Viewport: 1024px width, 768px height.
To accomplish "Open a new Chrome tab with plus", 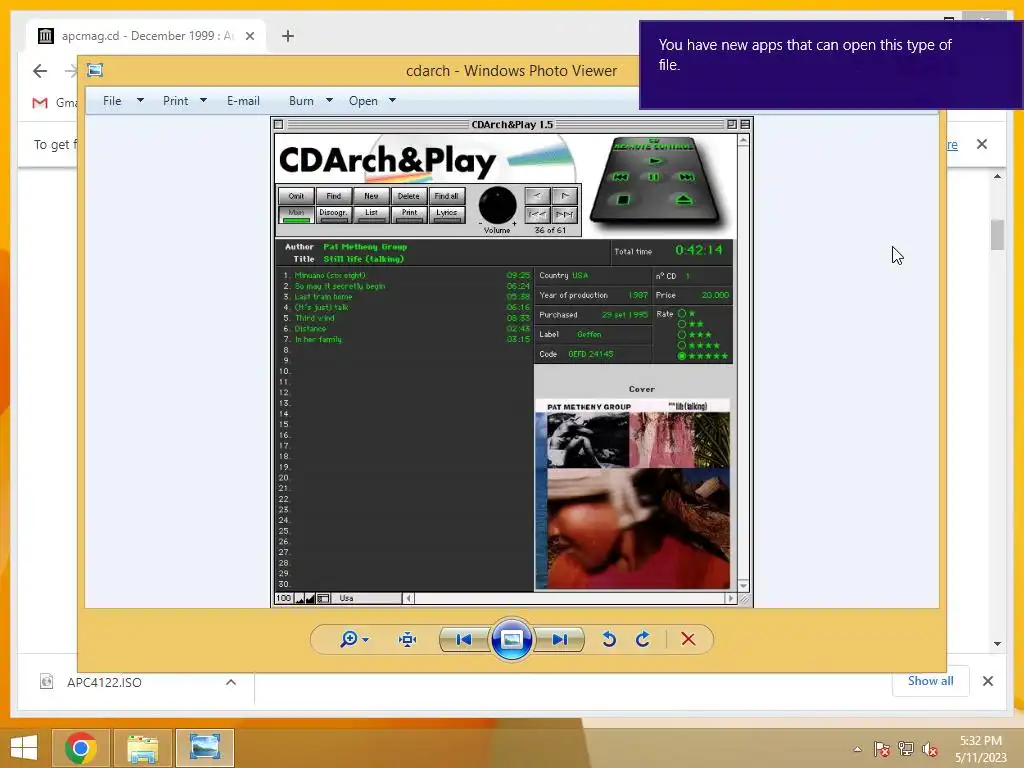I will click(288, 36).
